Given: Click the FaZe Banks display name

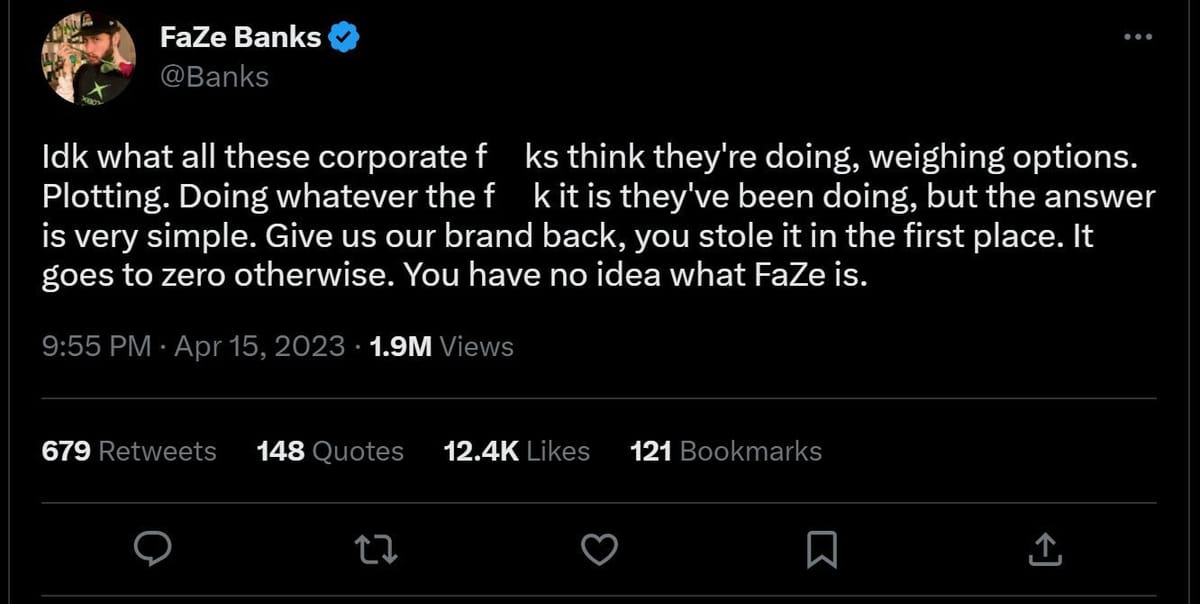Looking at the screenshot, I should tap(241, 36).
